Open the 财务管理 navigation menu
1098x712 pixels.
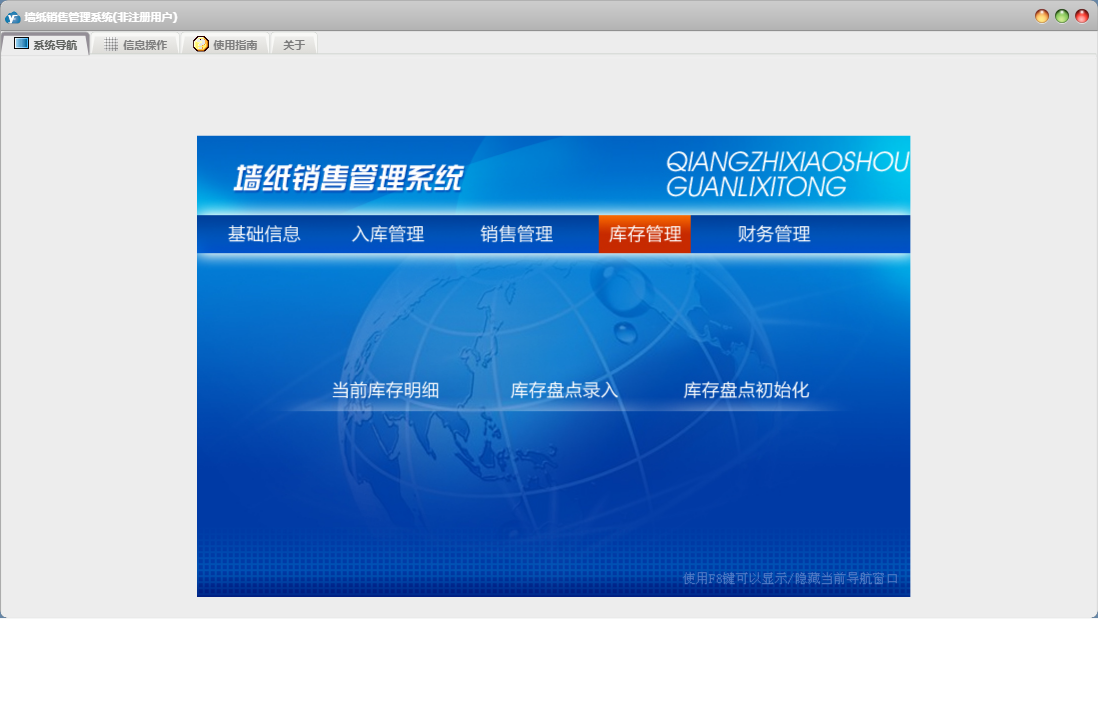[x=774, y=234]
